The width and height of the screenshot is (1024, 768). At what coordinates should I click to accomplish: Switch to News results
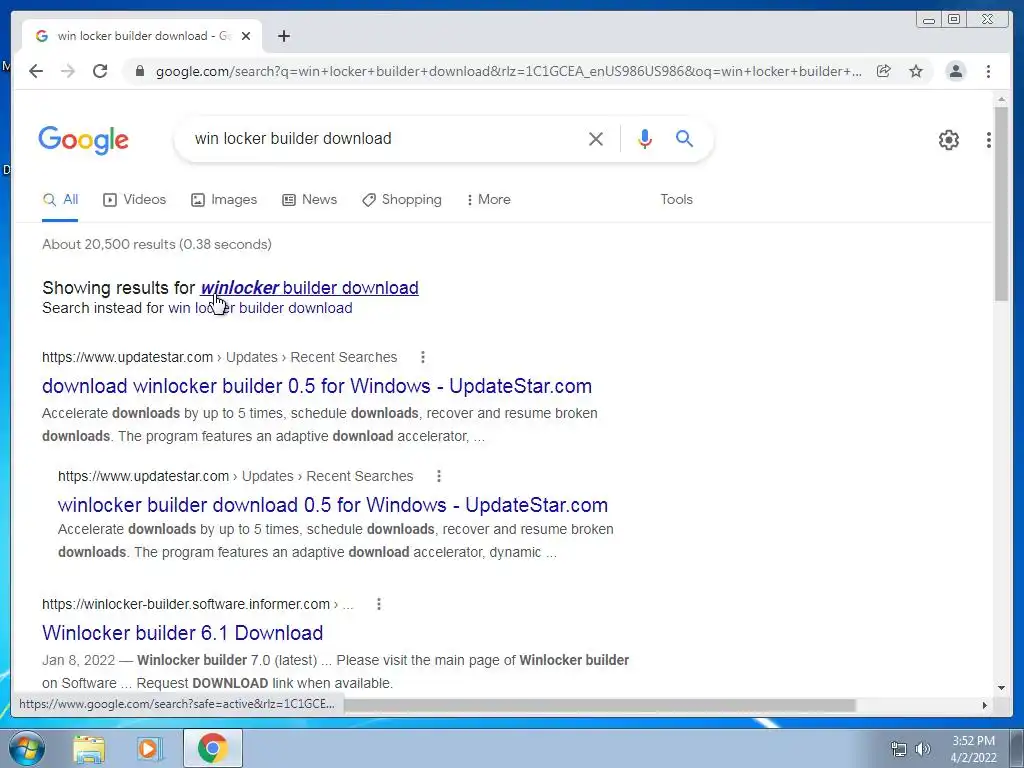coord(310,200)
